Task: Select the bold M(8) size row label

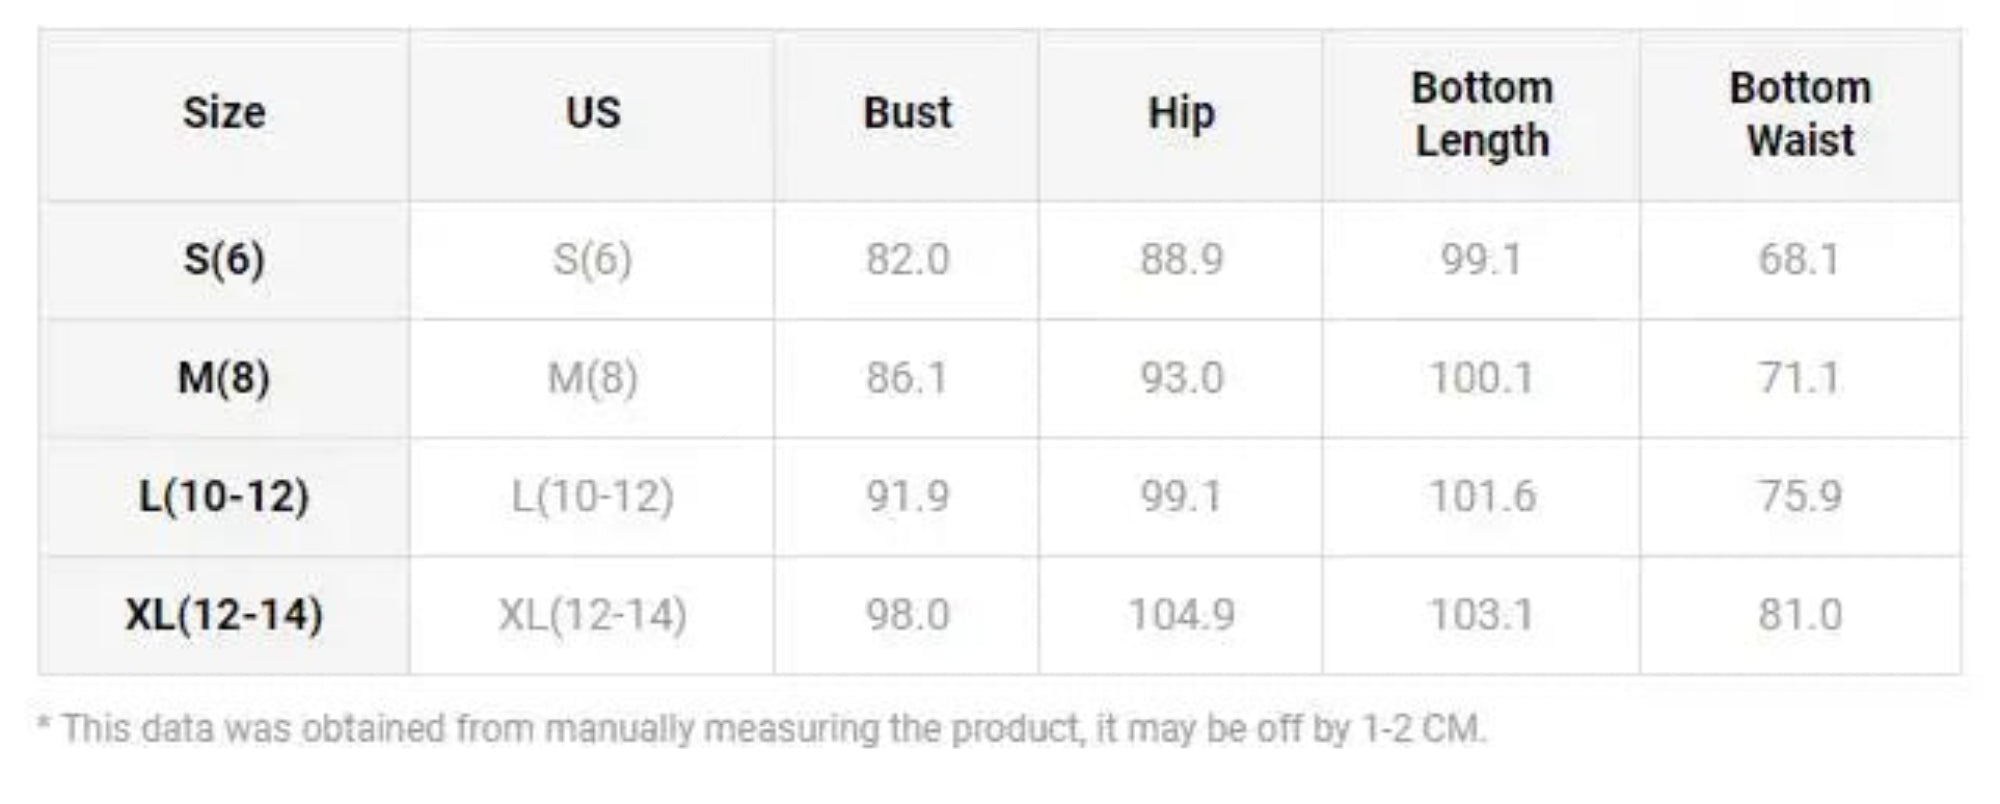Action: click(224, 378)
